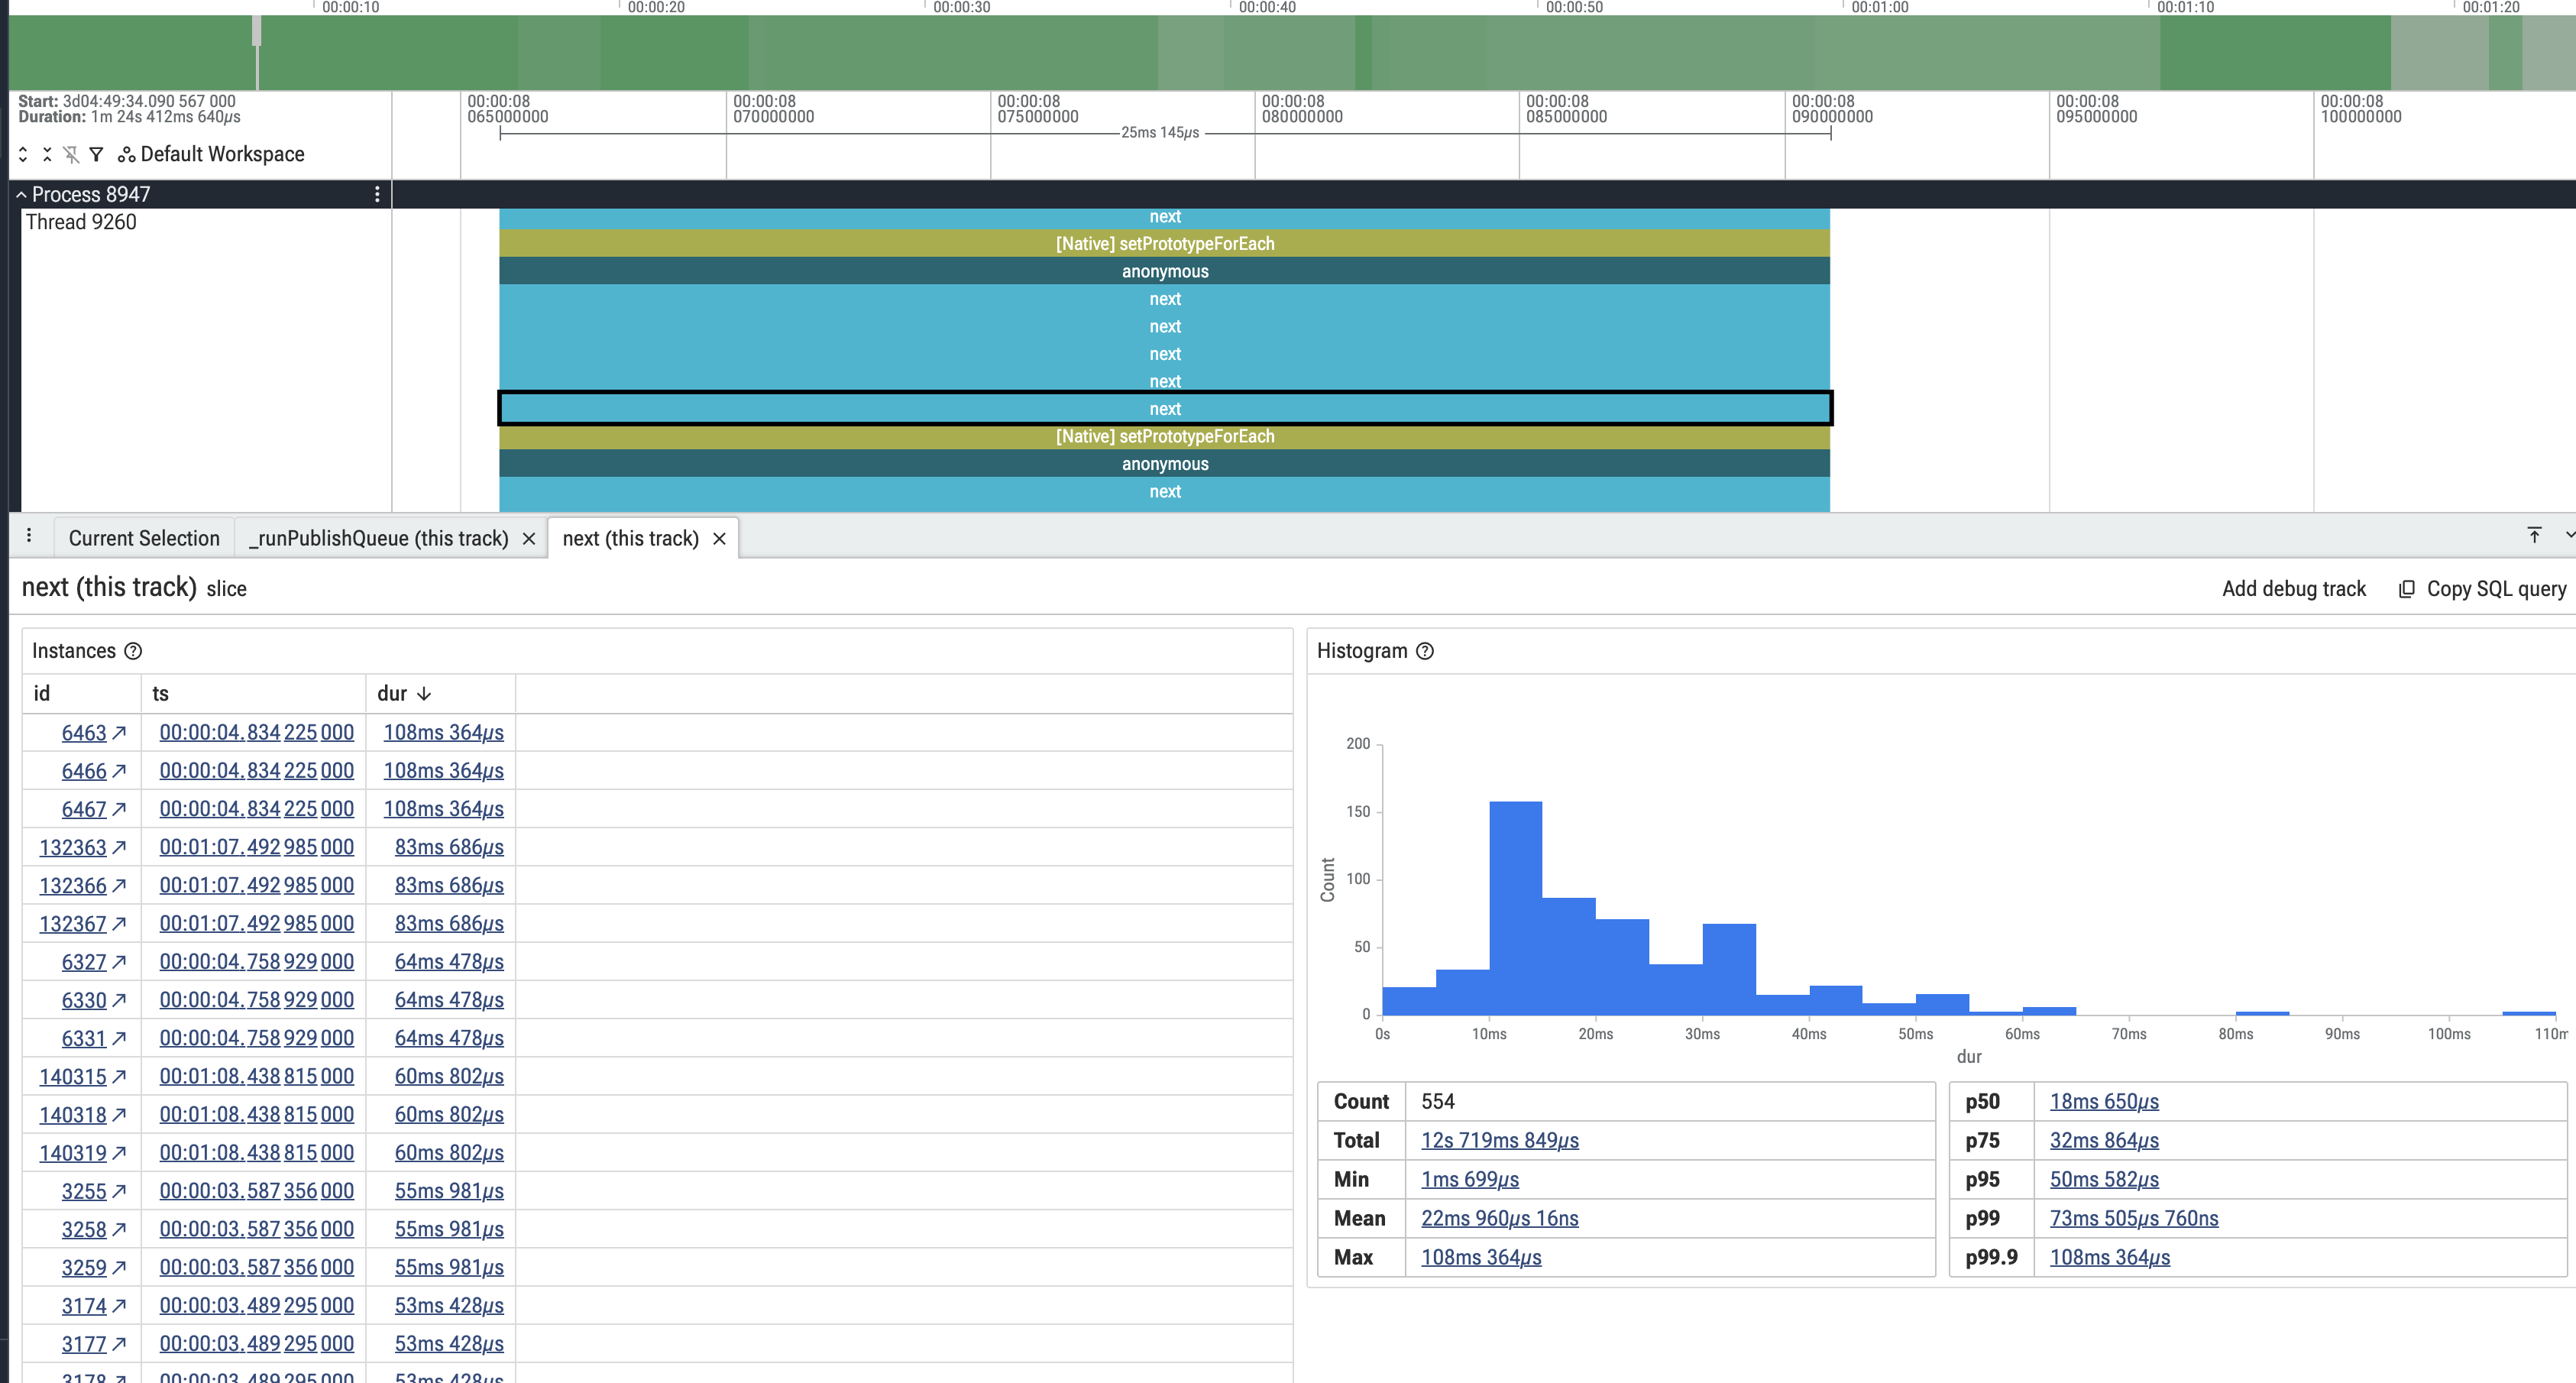Click the 00:00:40 marker in the overview timeline
Image resolution: width=2576 pixels, height=1383 pixels.
coord(1267,7)
